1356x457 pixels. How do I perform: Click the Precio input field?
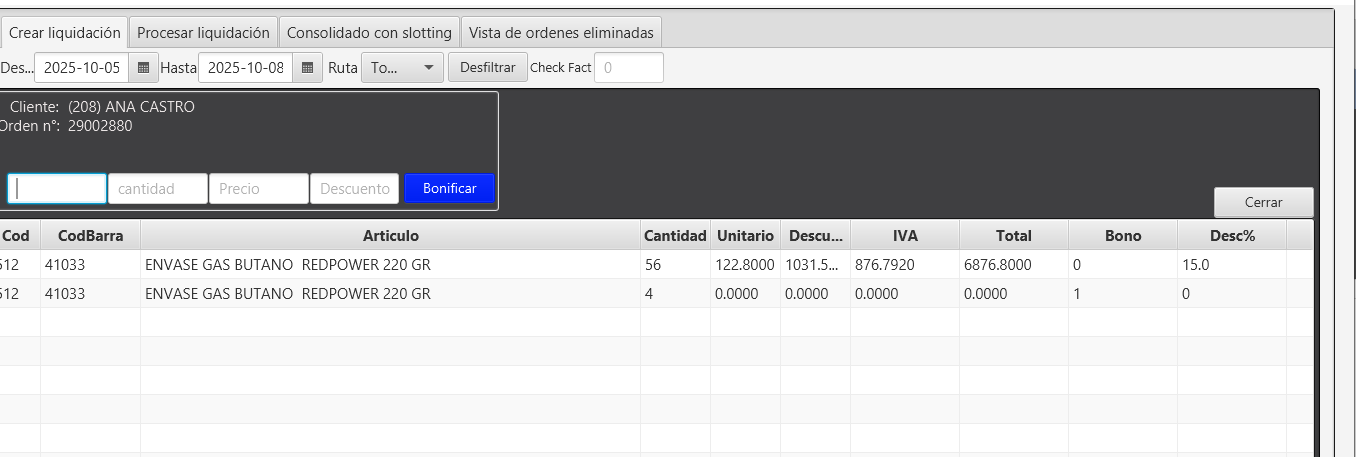click(258, 189)
